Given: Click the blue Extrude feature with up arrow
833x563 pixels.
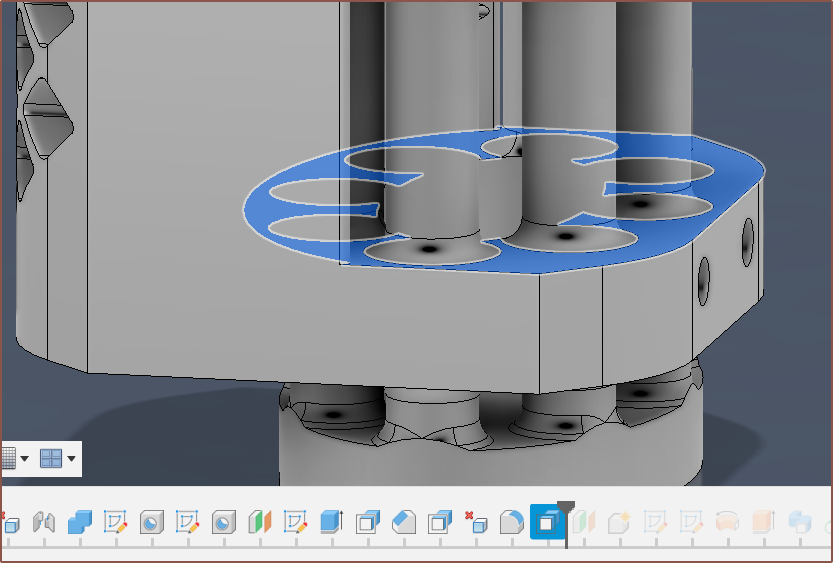Looking at the screenshot, I should 331,522.
